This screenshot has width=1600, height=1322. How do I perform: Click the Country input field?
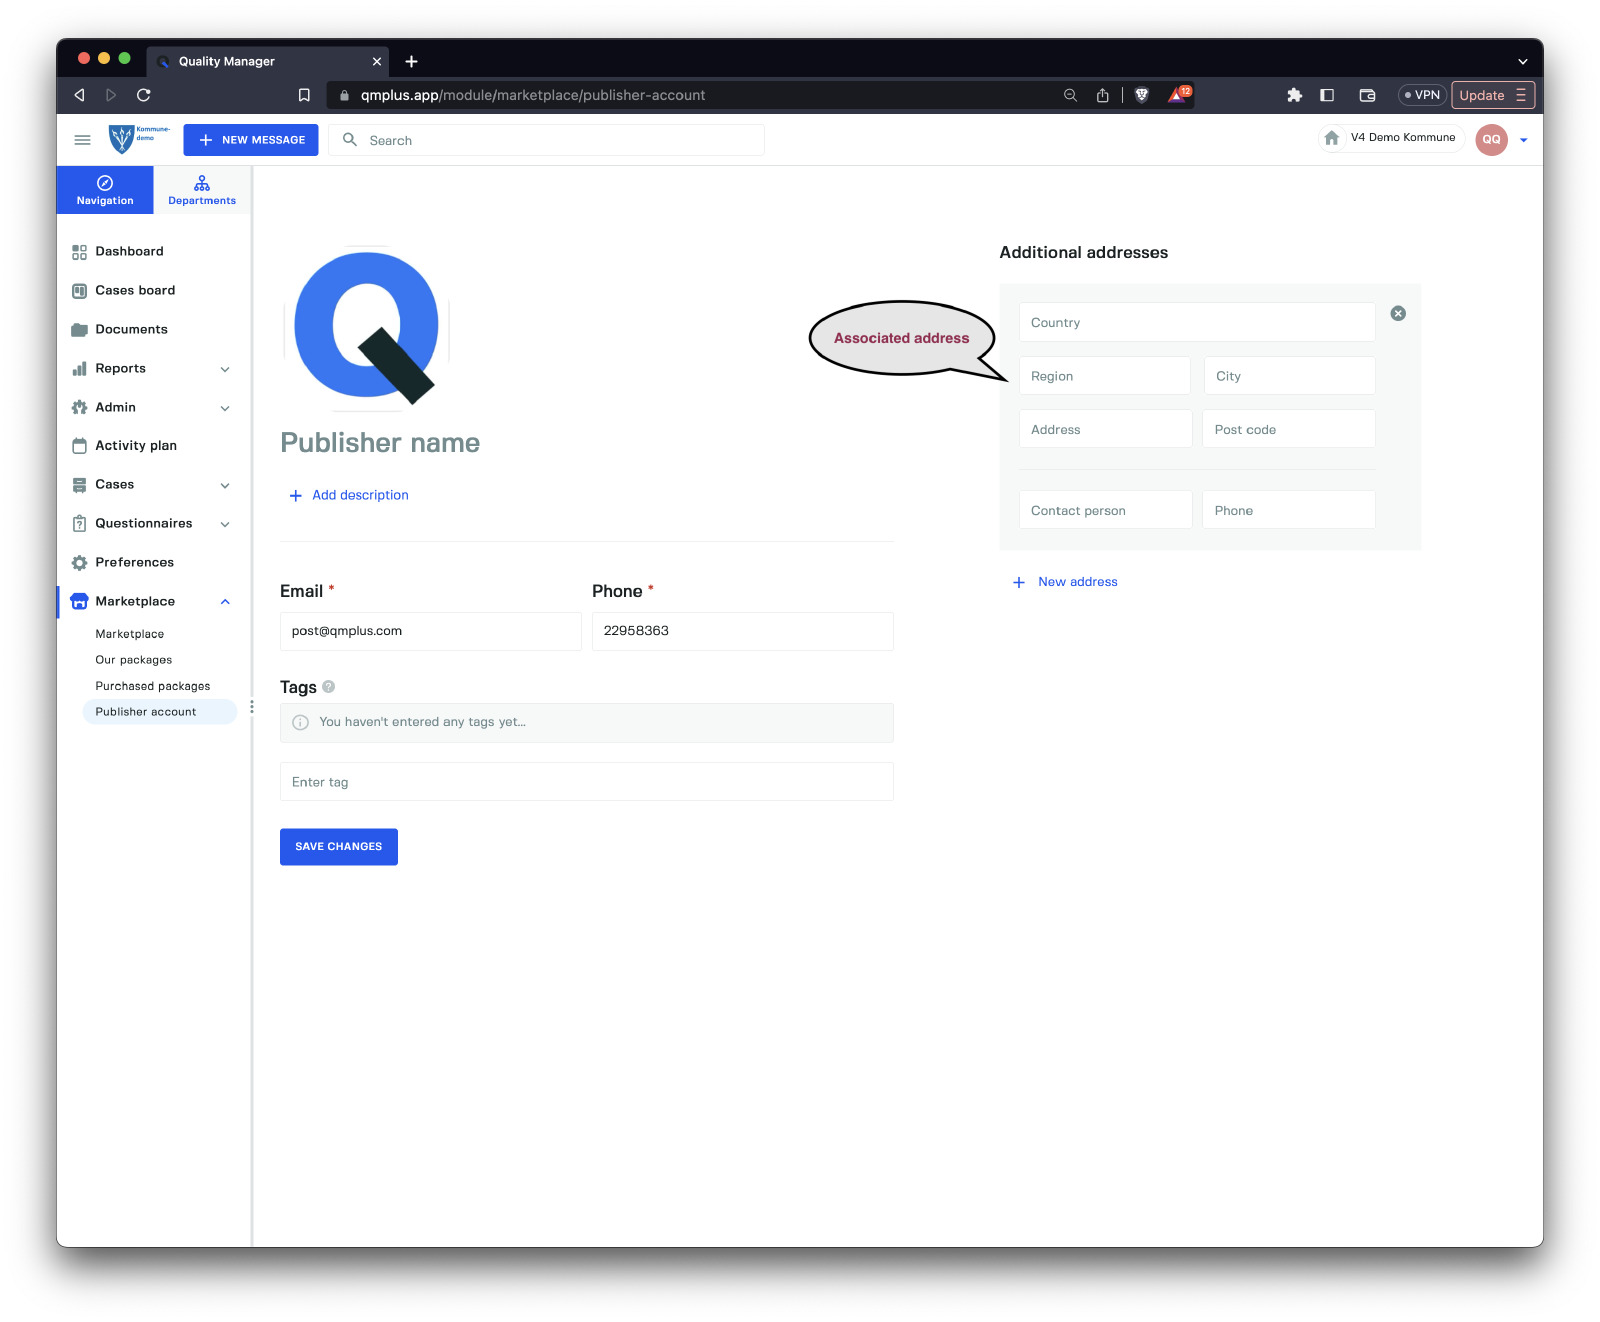pyautogui.click(x=1196, y=323)
